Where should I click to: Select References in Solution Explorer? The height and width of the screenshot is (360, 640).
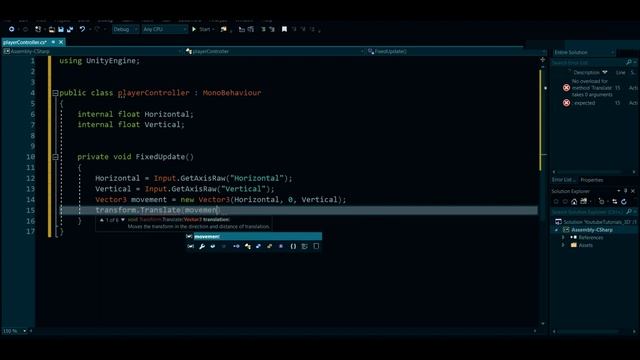tap(591, 238)
